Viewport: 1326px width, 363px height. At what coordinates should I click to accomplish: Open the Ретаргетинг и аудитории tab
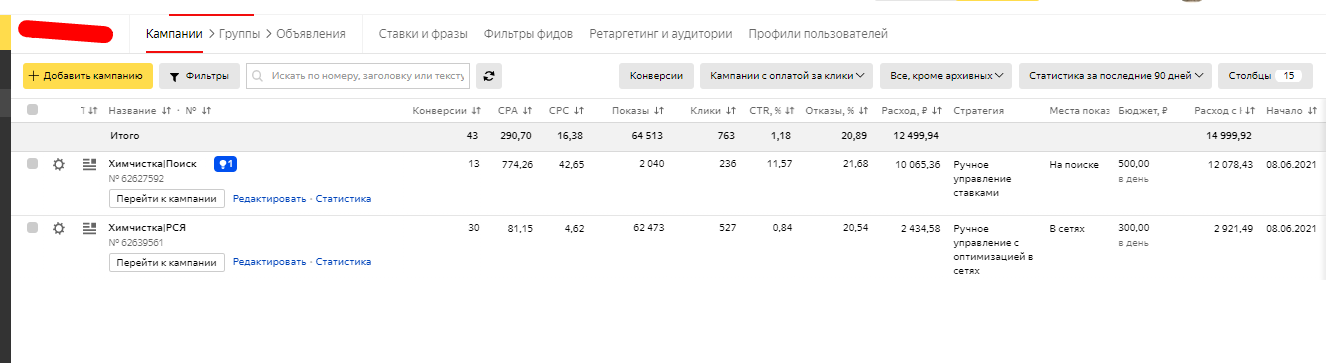[x=661, y=34]
